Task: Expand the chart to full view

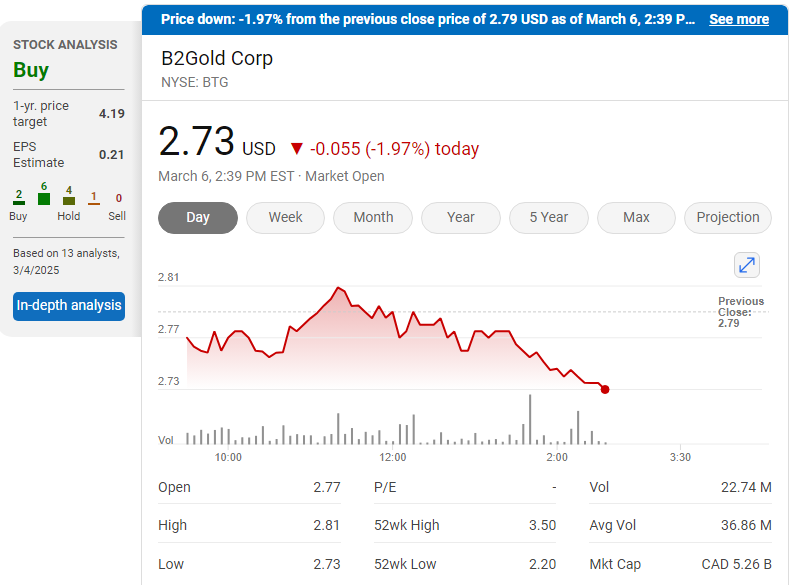Action: [x=747, y=265]
